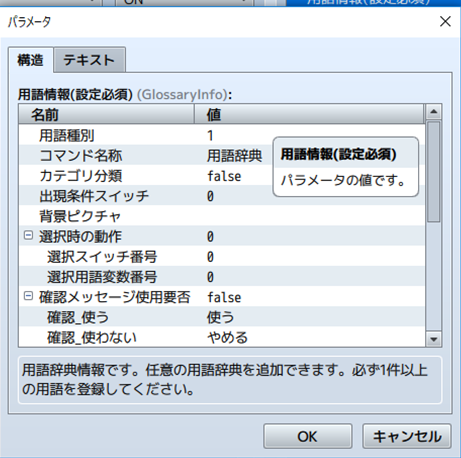Select the 確認_使う row name
Image resolution: width=461 pixels, height=458 pixels.
(x=78, y=317)
